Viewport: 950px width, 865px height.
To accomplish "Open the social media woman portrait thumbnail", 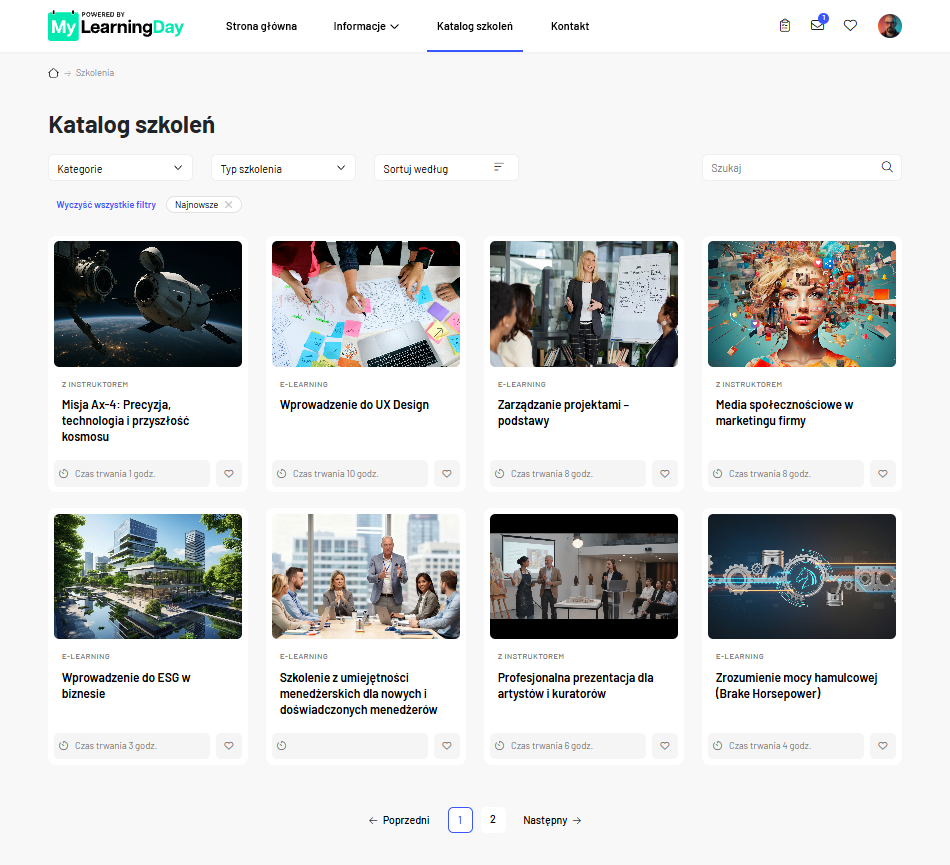I will click(802, 303).
